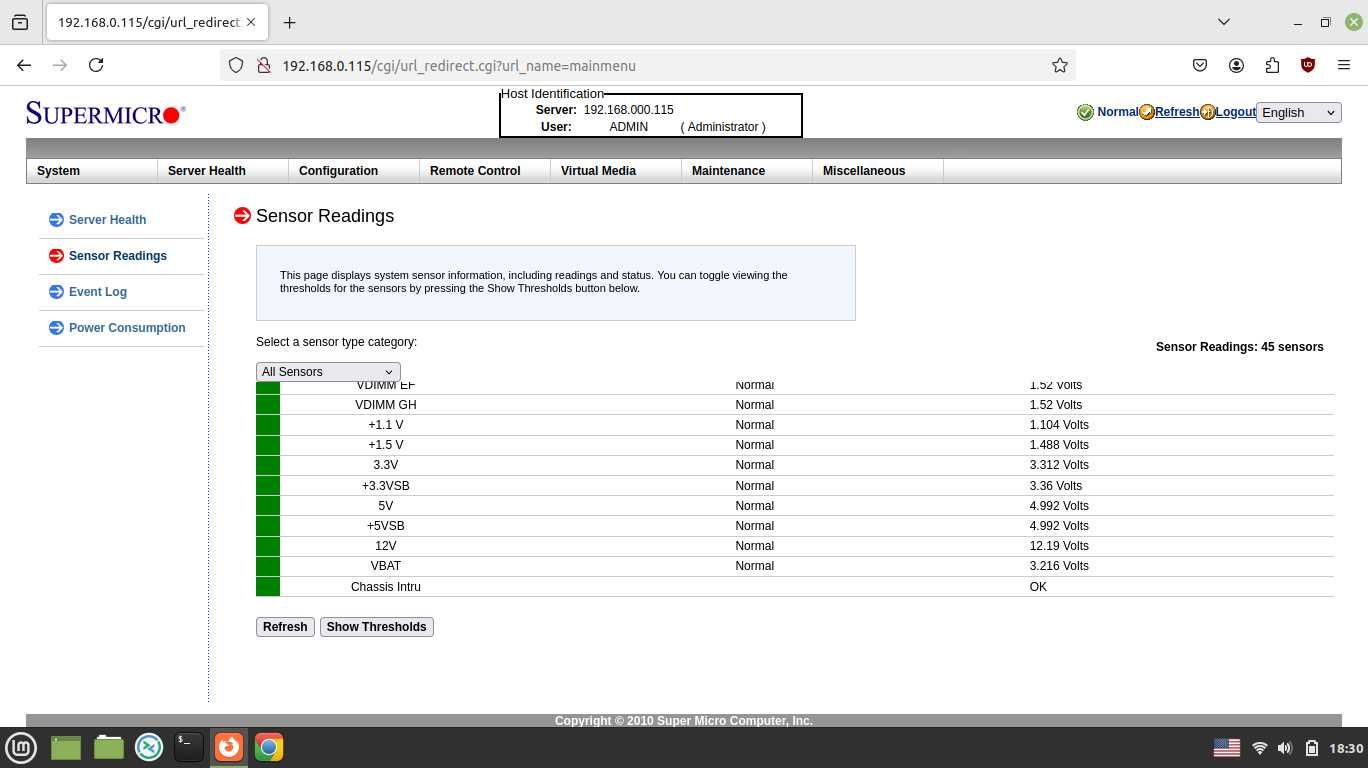Open the All Sensors category dropdown

point(328,372)
